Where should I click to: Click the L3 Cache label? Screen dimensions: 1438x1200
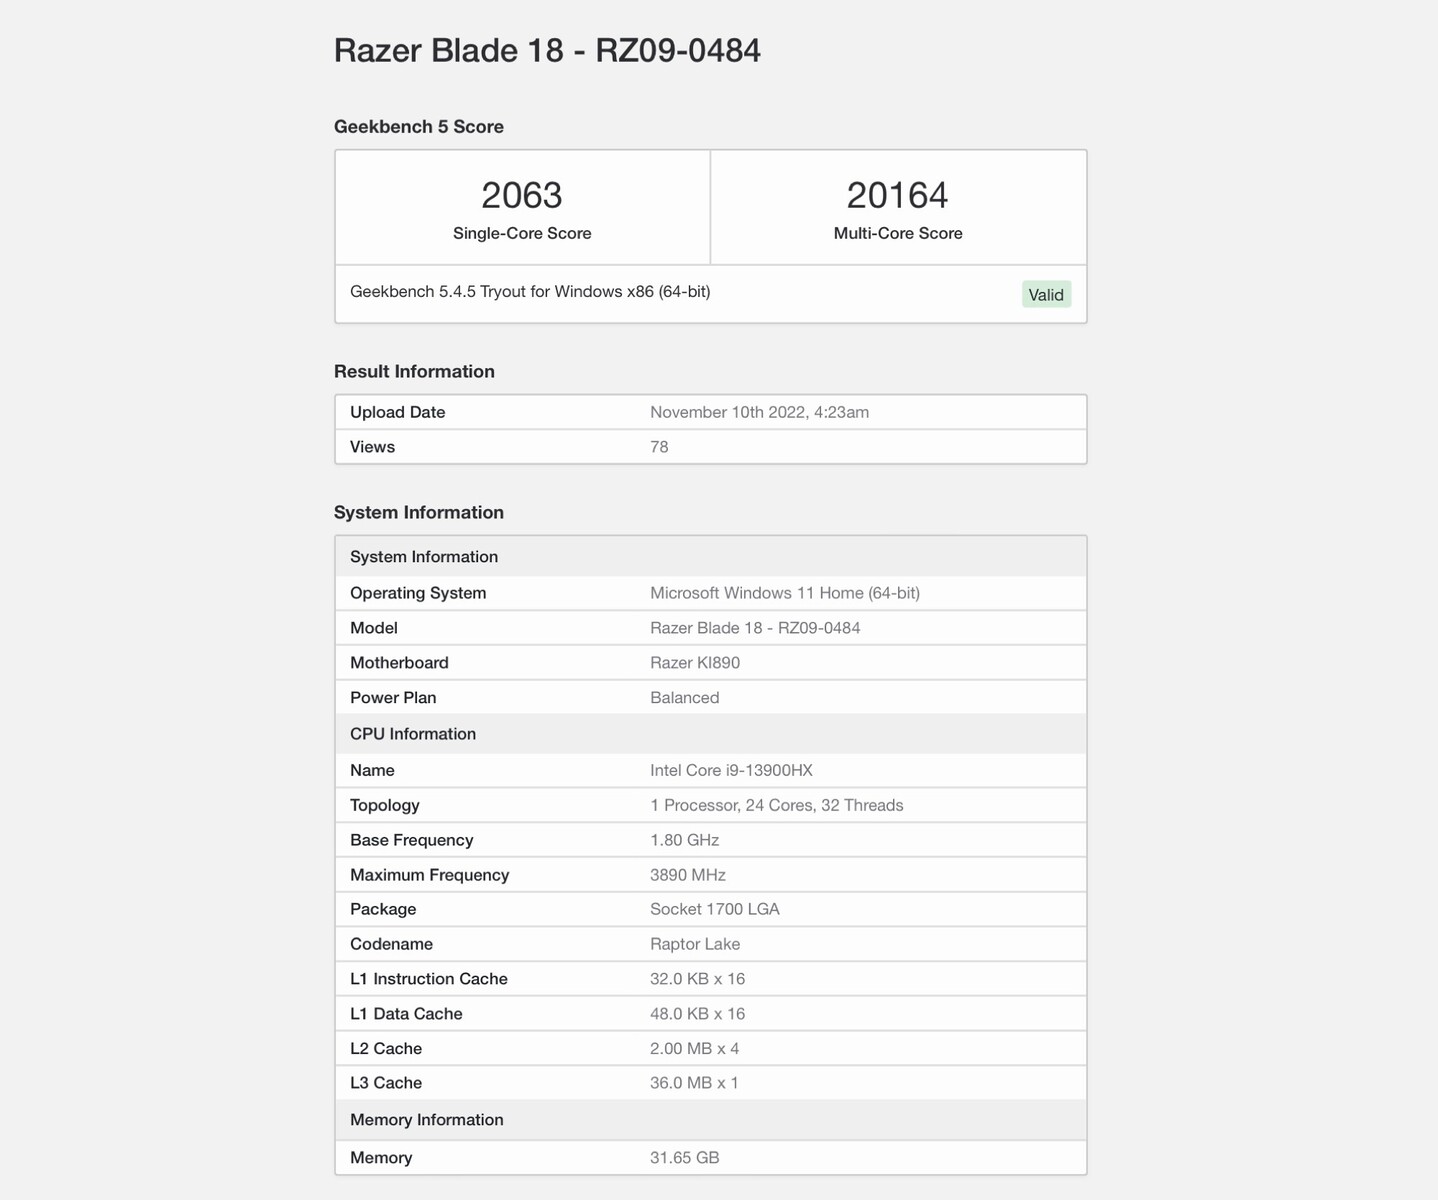pos(386,1083)
